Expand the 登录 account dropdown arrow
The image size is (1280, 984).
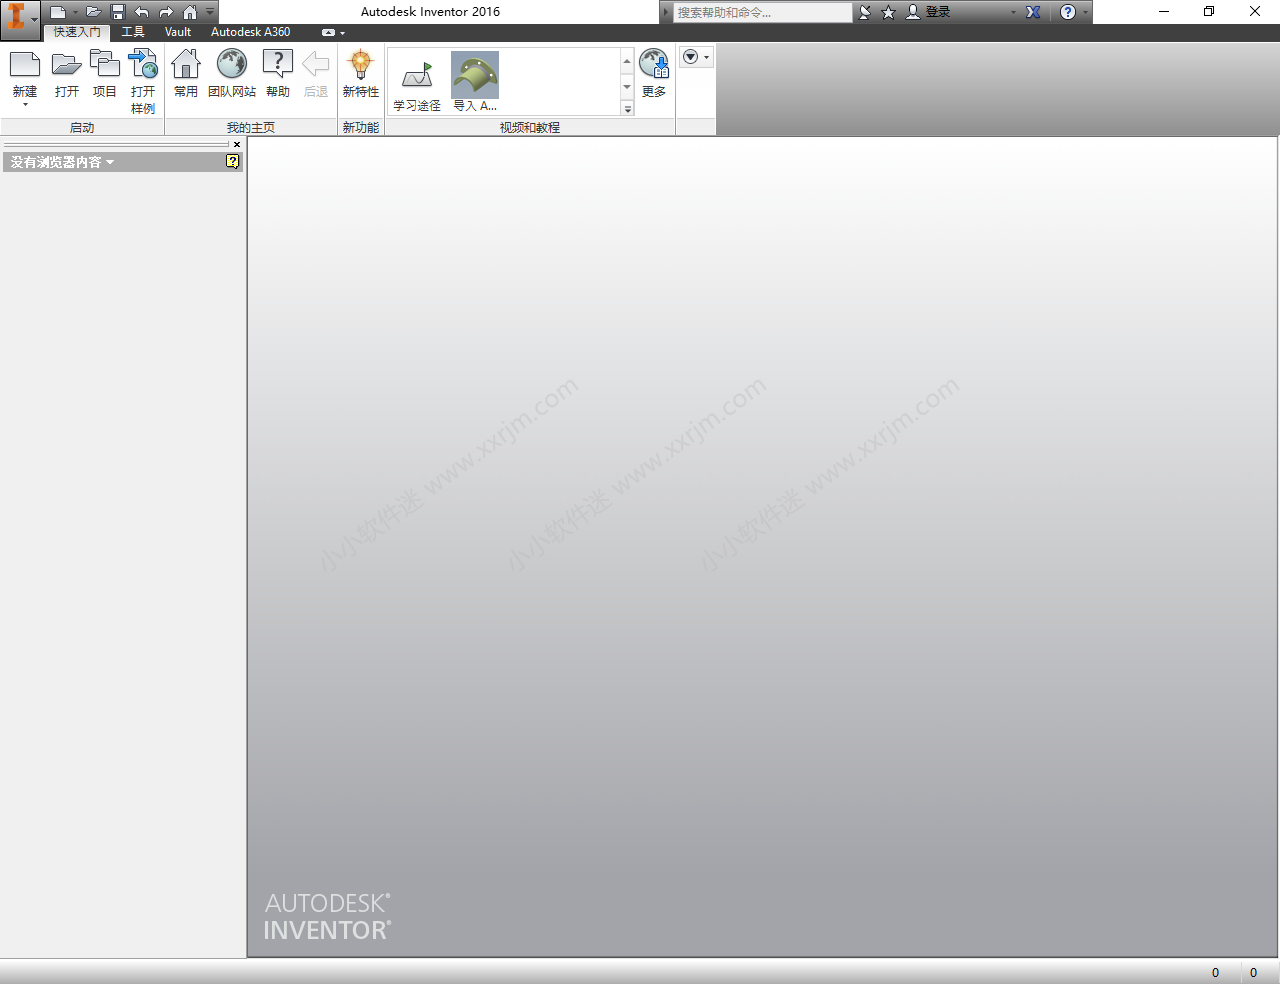coord(1013,12)
